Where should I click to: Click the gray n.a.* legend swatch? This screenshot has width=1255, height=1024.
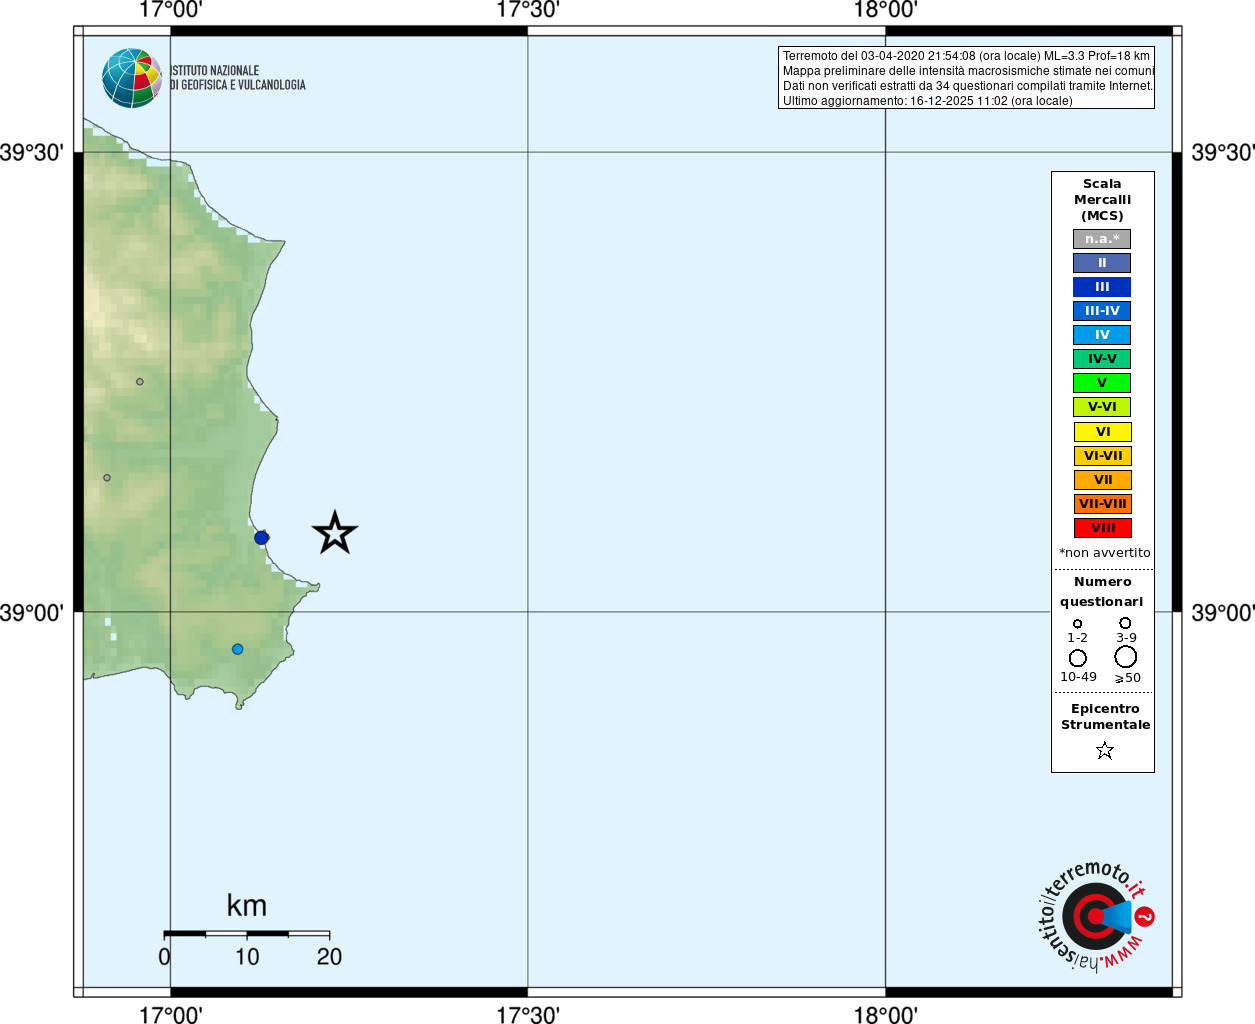1102,239
